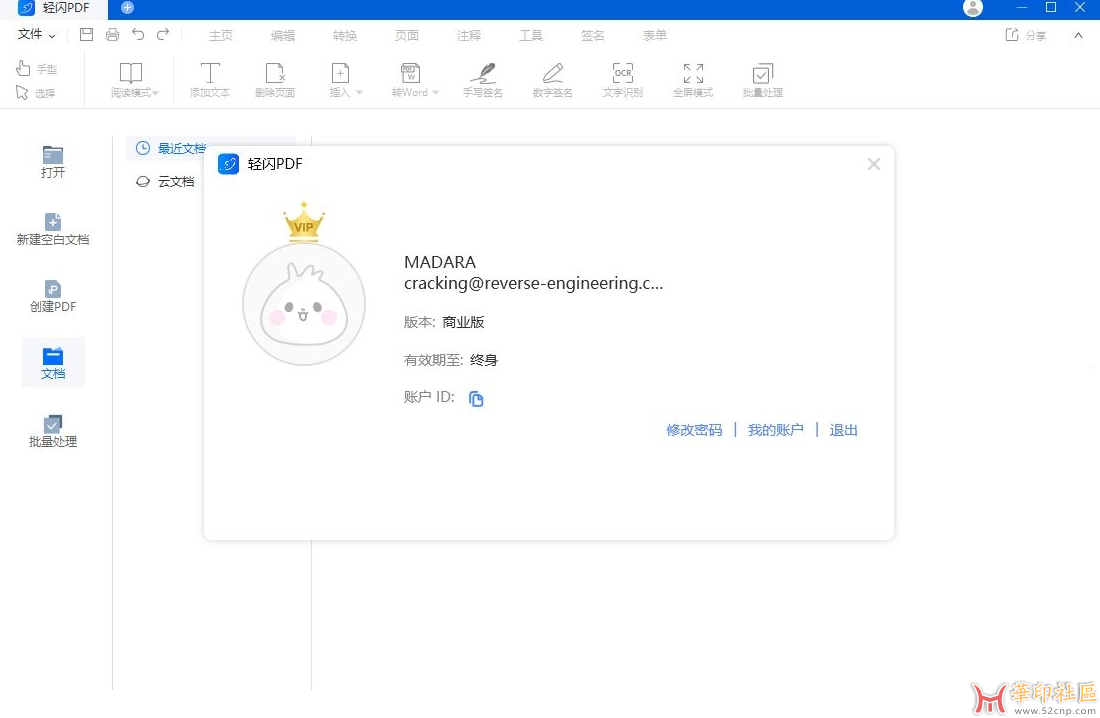
Task: Switch to the Edit (编辑) tab
Action: point(283,35)
